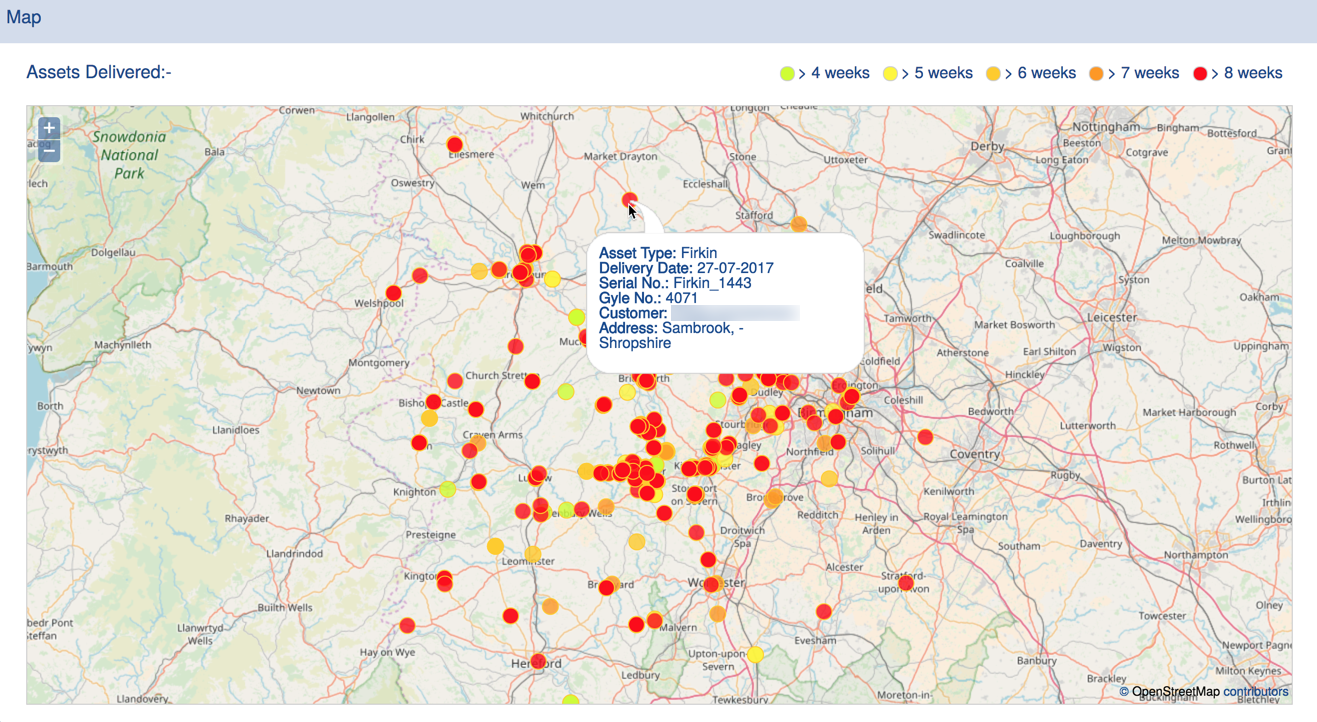Viewport: 1317px width, 722px height.
Task: Zoom out the map with minus button
Action: click(49, 151)
